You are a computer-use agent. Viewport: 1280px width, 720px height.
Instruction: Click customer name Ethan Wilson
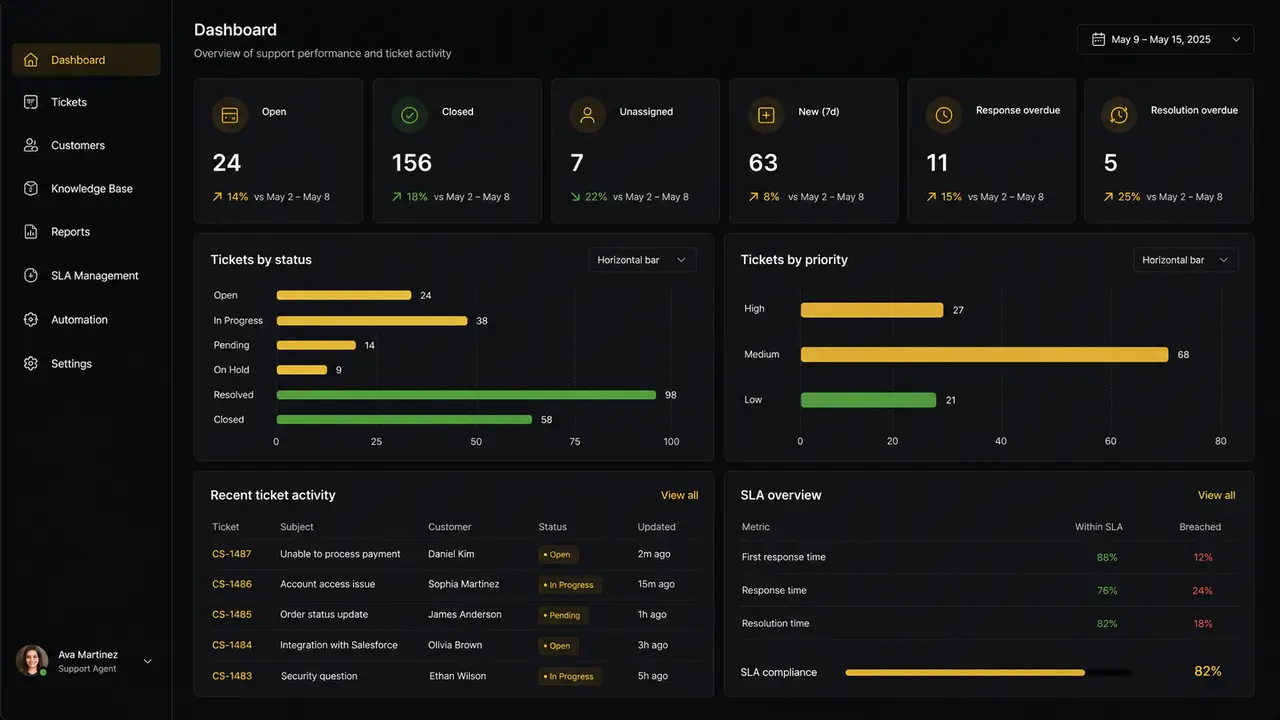pos(458,676)
